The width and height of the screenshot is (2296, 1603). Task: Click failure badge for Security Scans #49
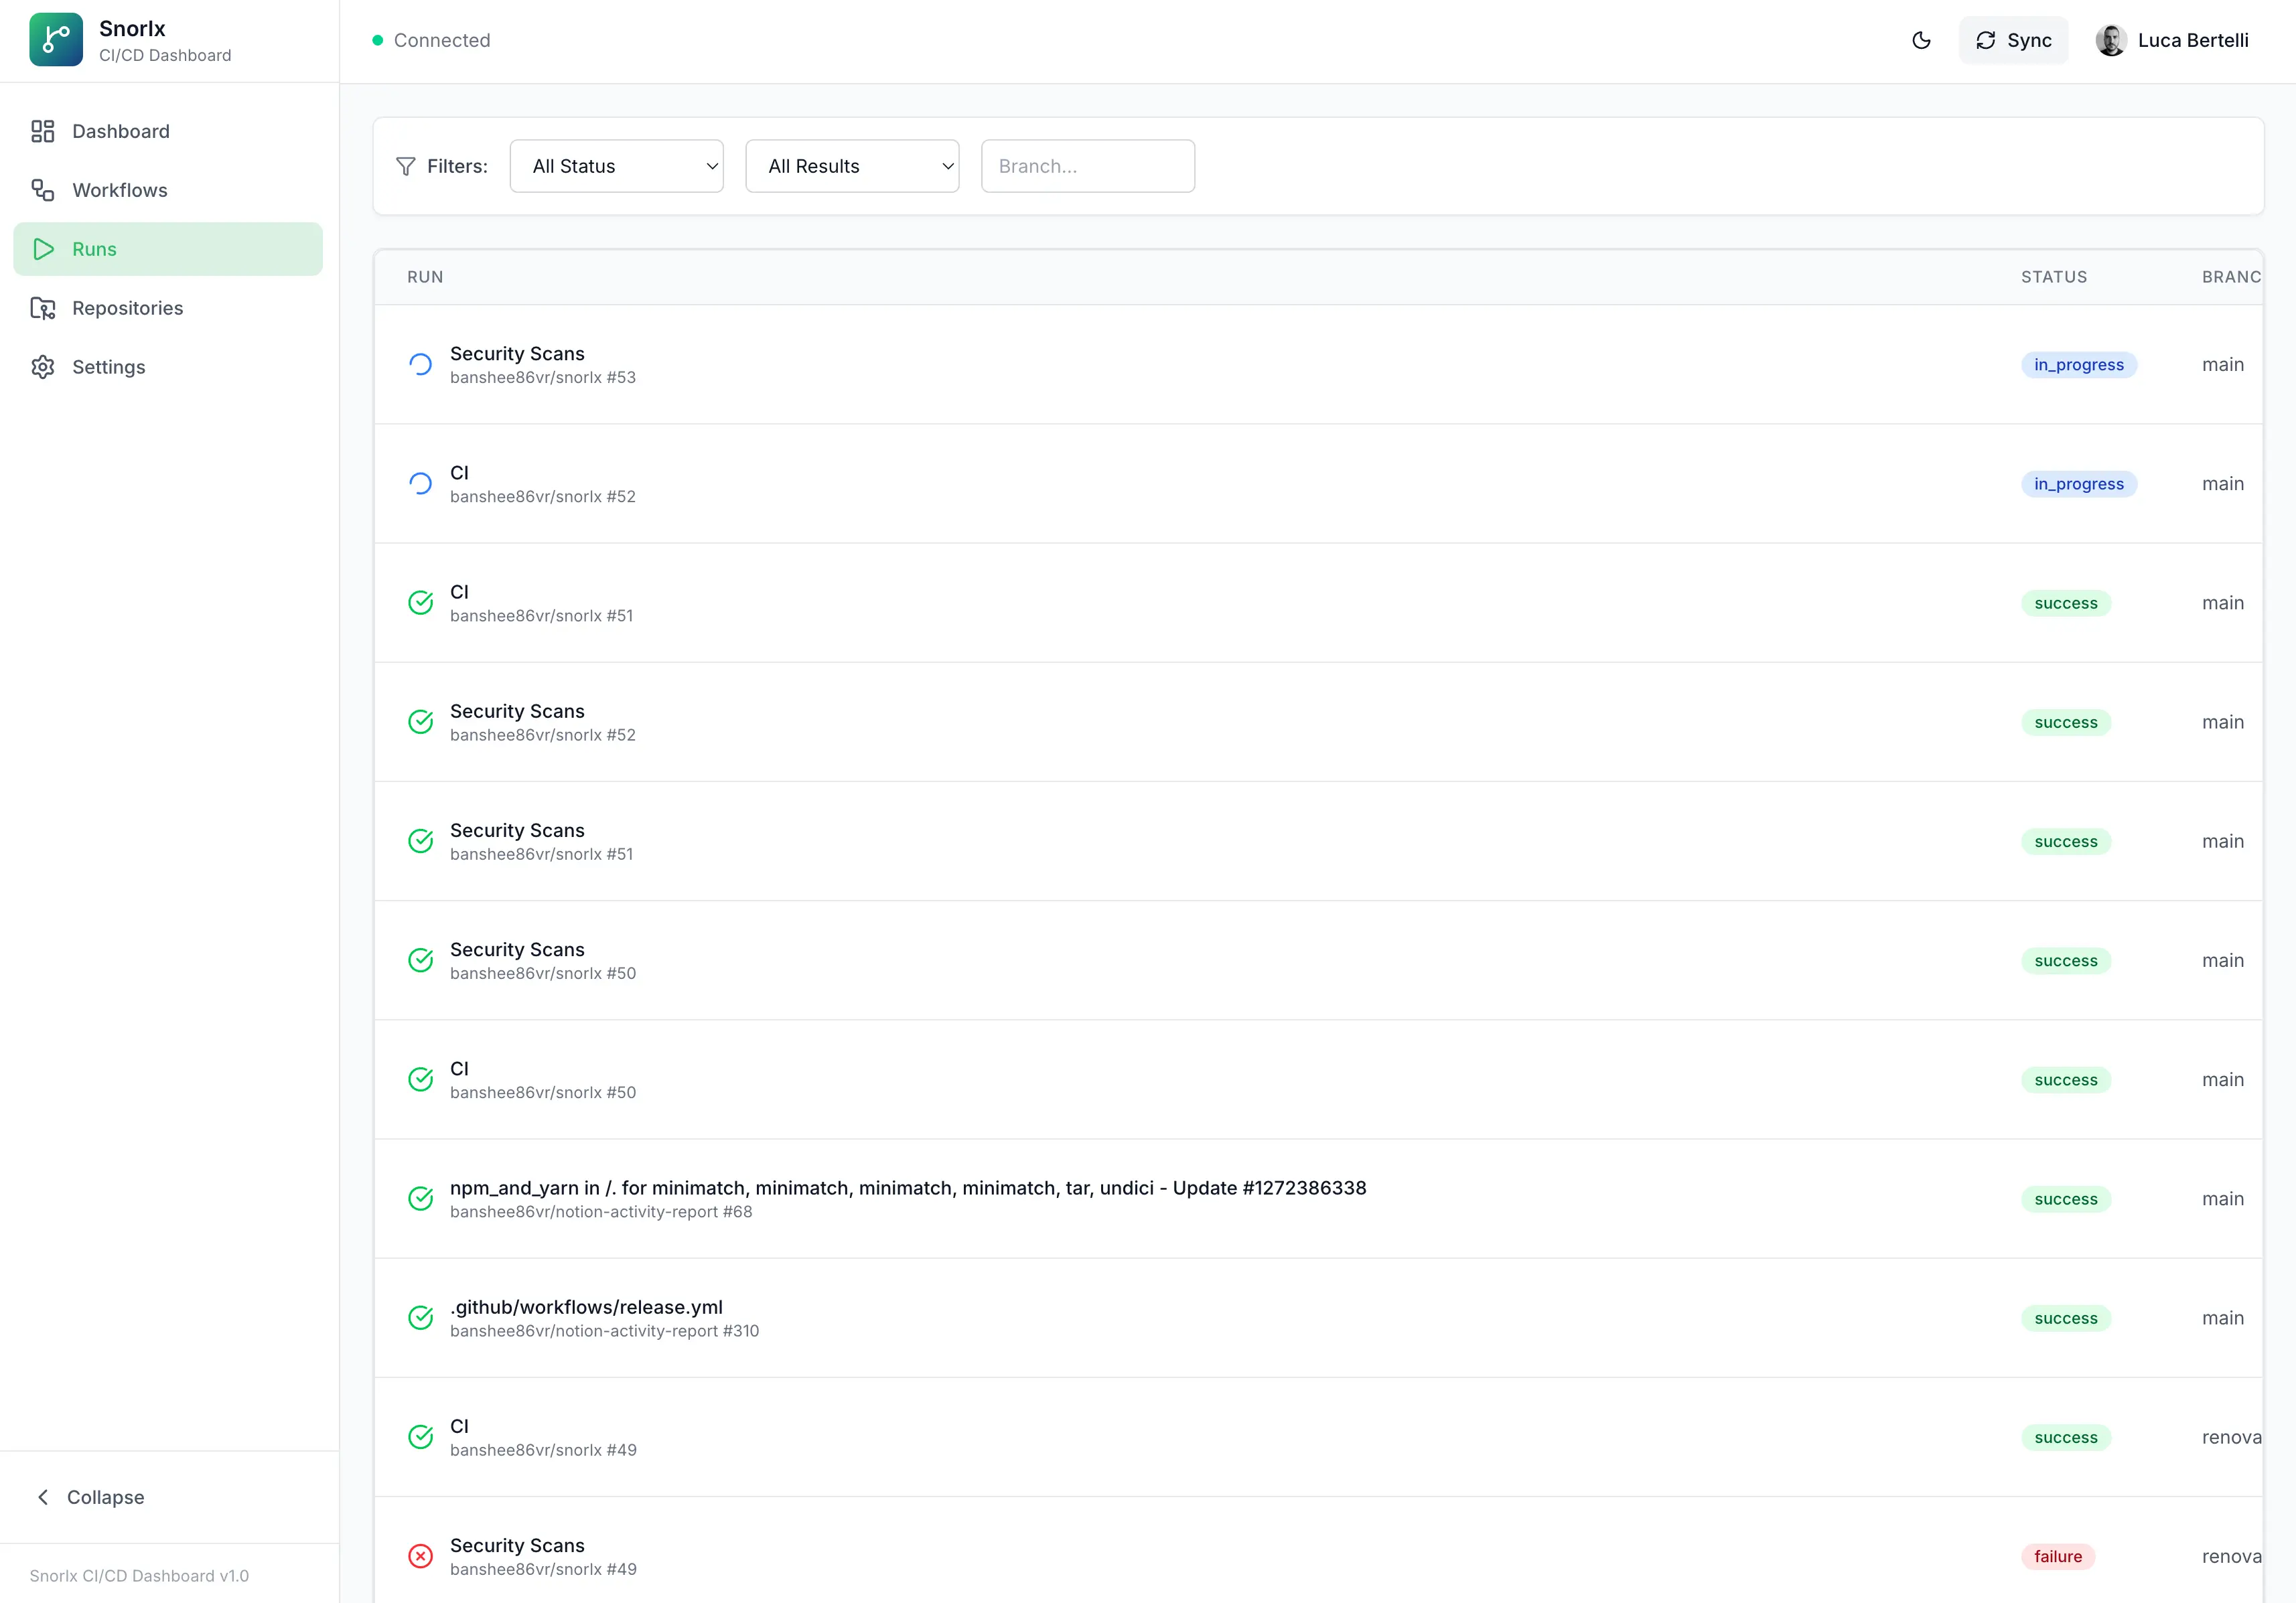pos(2058,1556)
